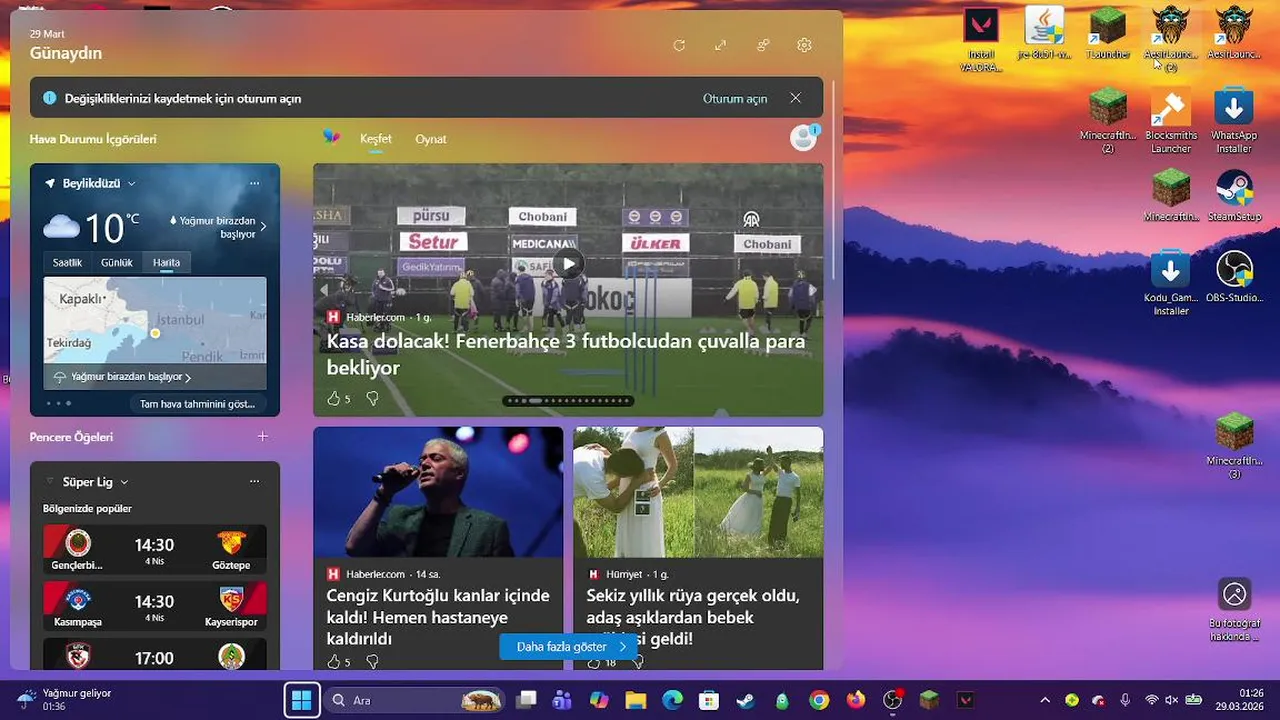Open Cengiz Kurtoğlu news headline
The width and height of the screenshot is (1280, 720).
[x=438, y=617]
